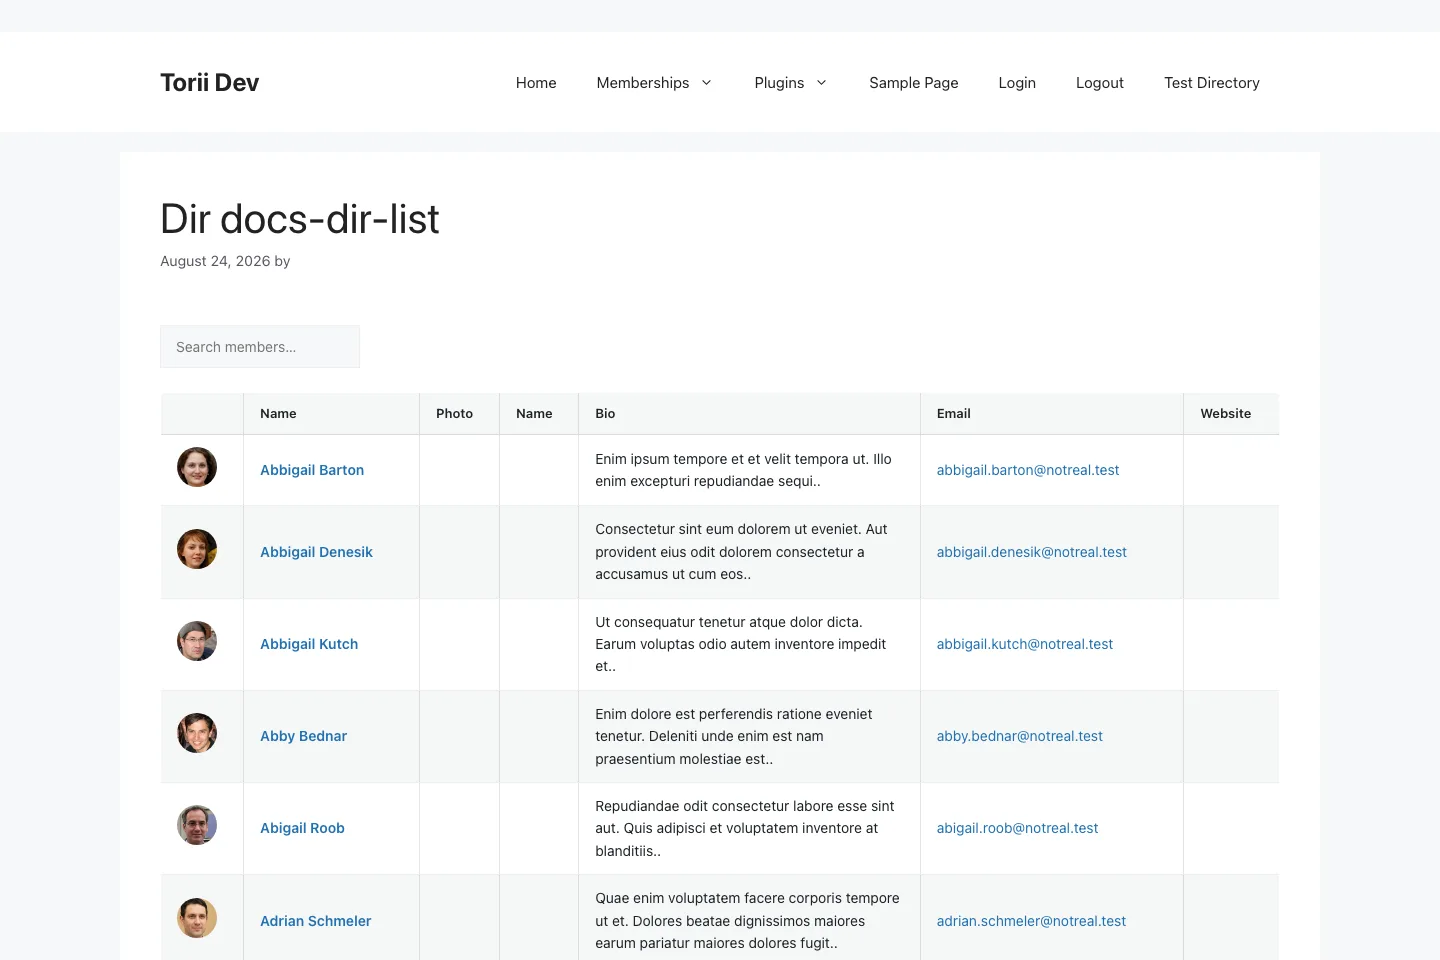Select Abbigail Kutch's avatar image
This screenshot has width=1440, height=960.
pyautogui.click(x=197, y=641)
